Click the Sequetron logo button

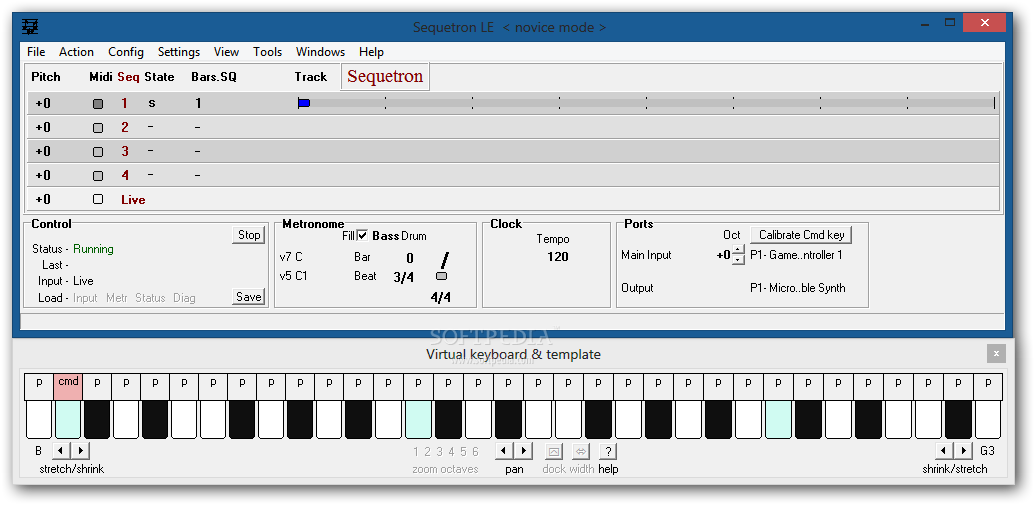pos(385,77)
